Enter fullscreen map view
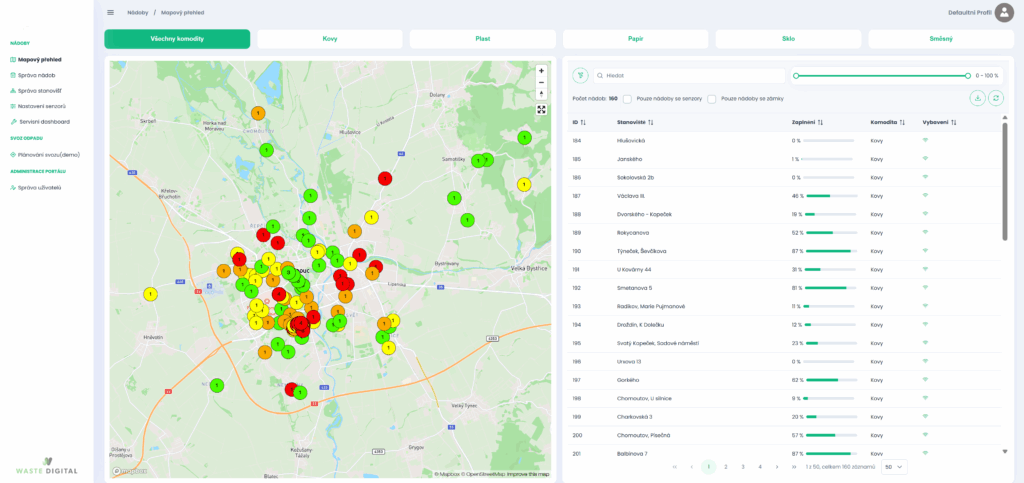 click(x=541, y=110)
